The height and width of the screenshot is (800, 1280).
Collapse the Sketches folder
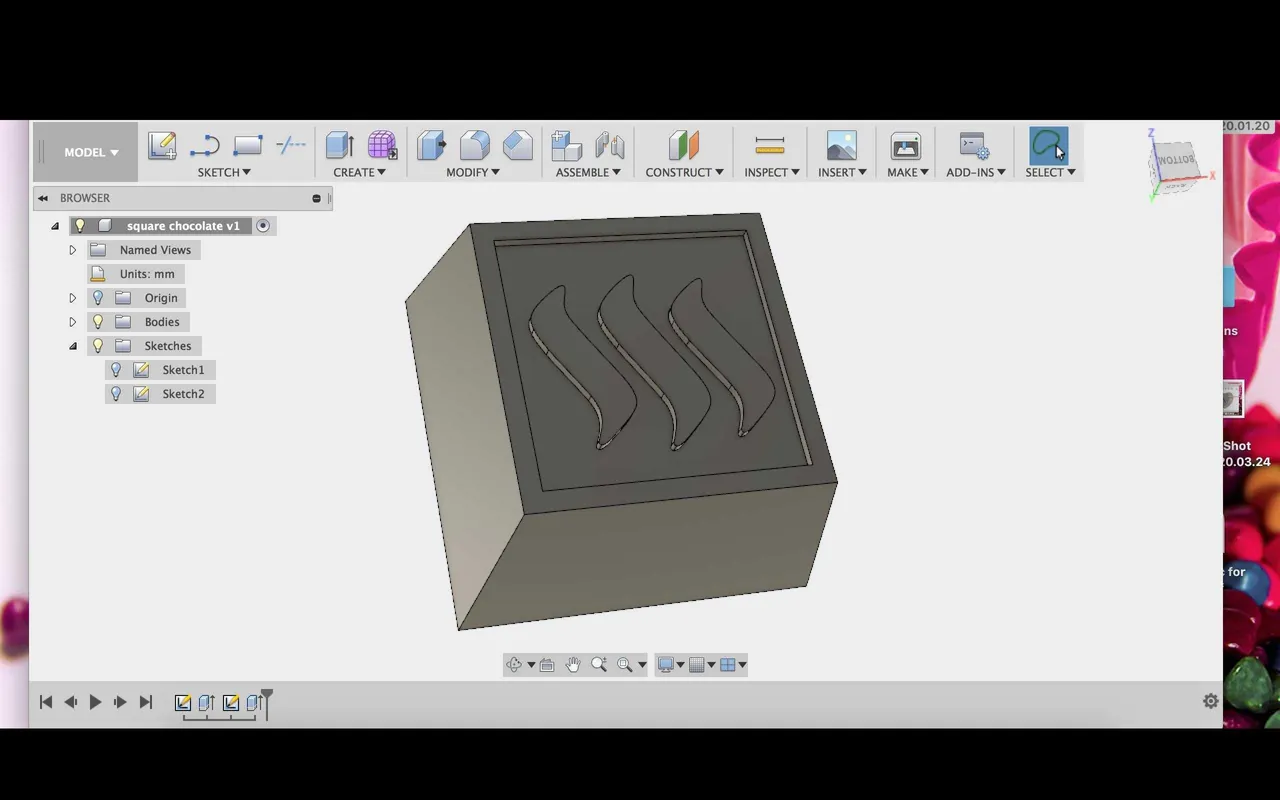pos(73,346)
